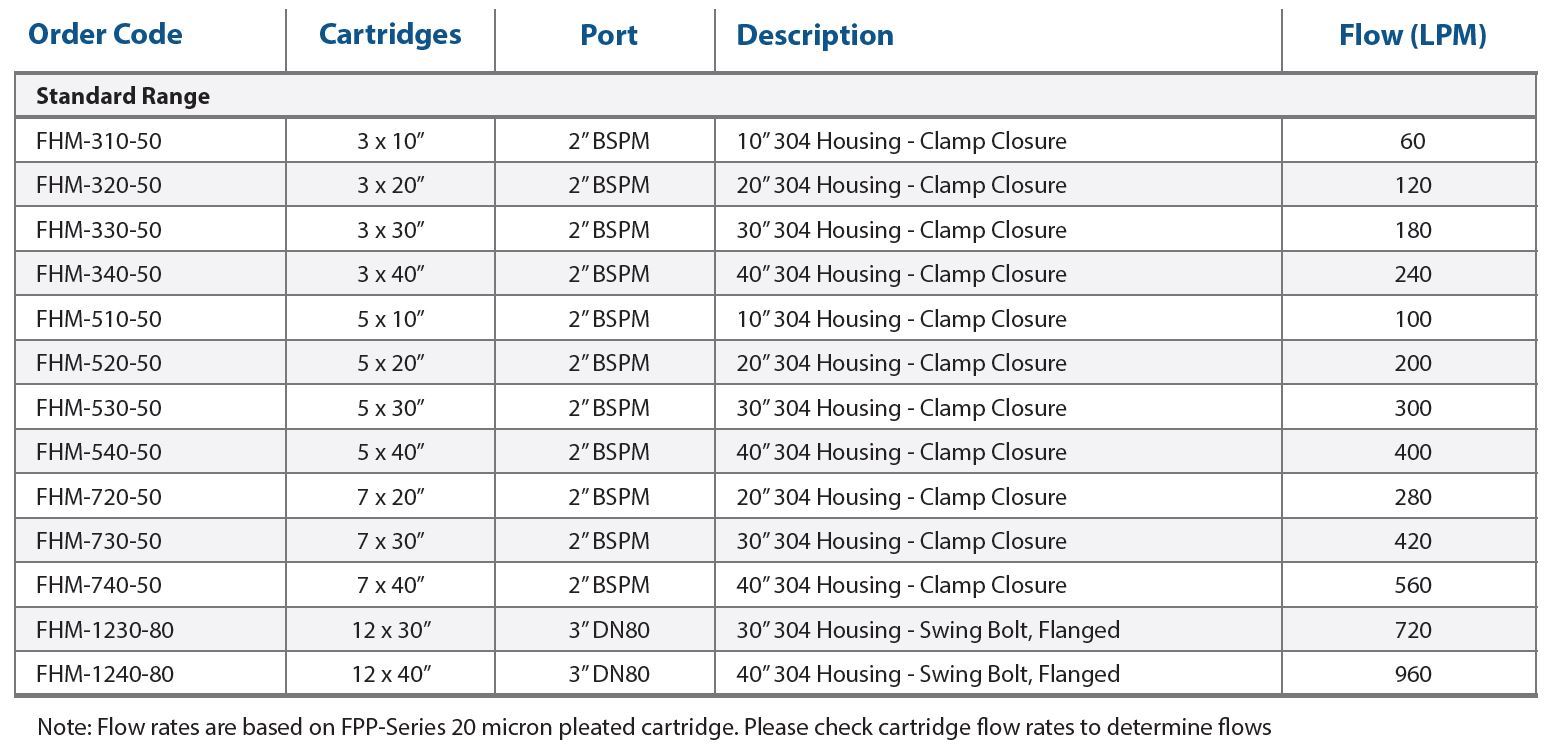Click the 60 flow value
Screen dimensions: 1554x750
click(1412, 141)
